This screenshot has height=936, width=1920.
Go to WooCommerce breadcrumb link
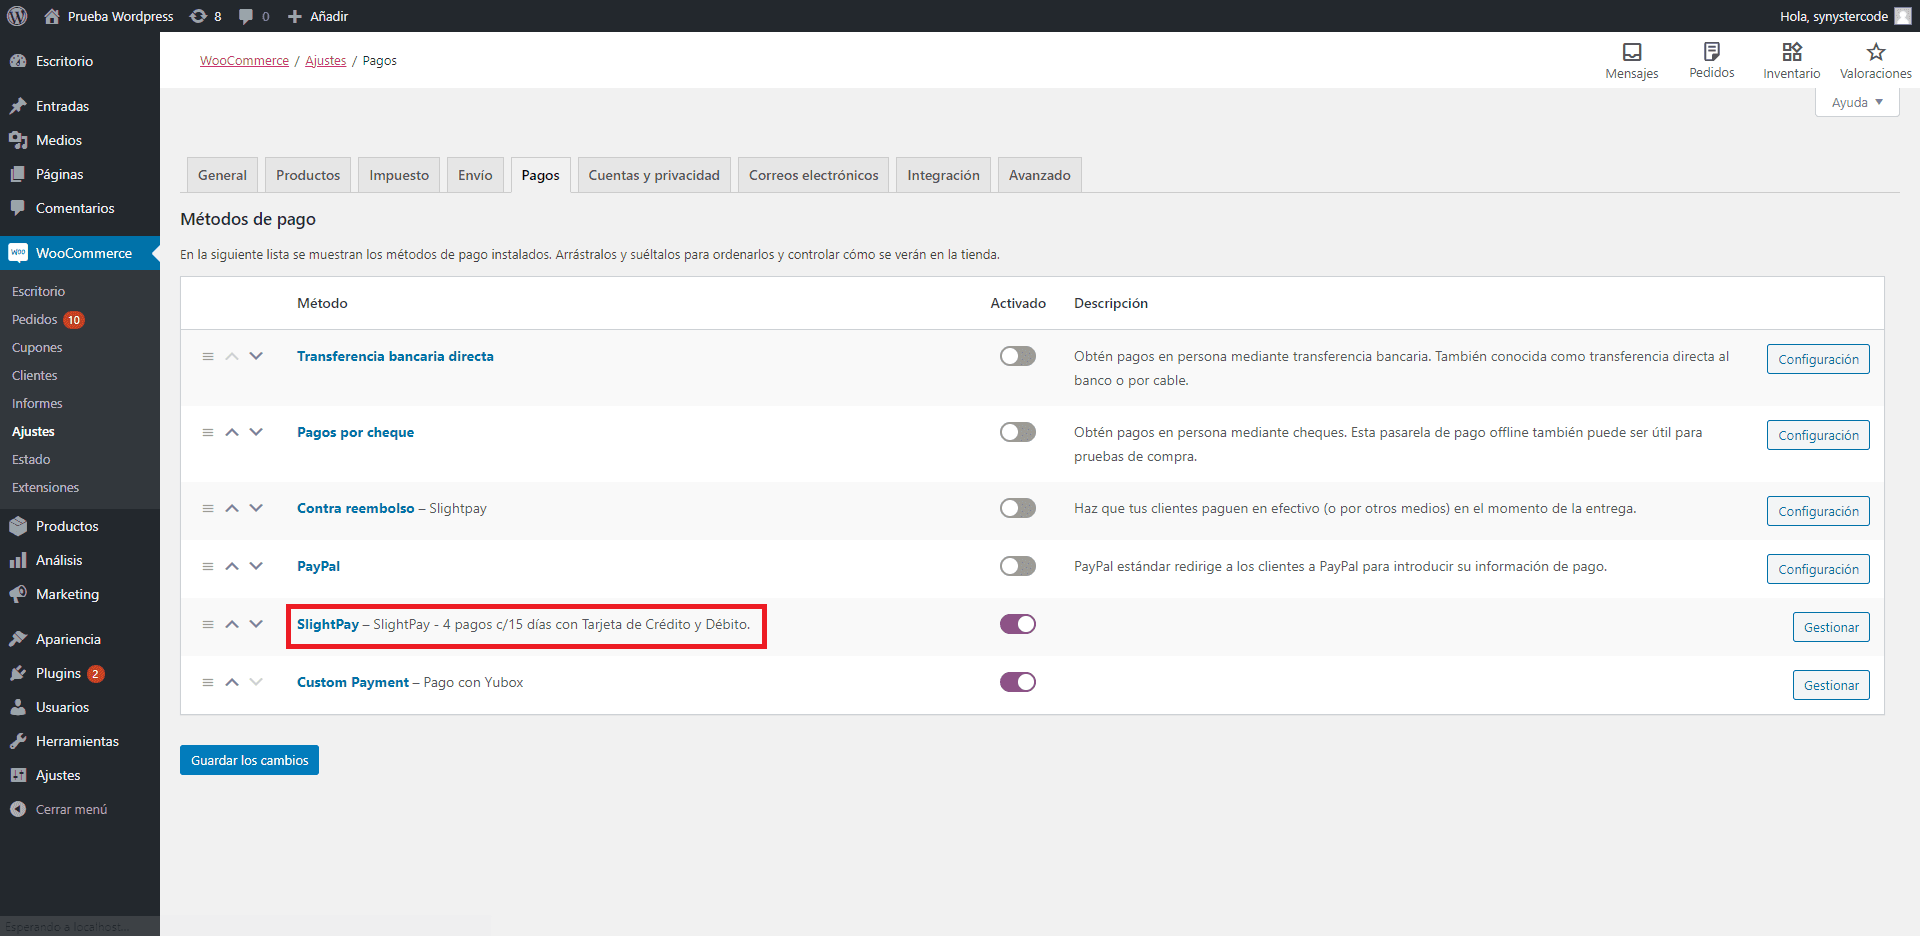244,61
